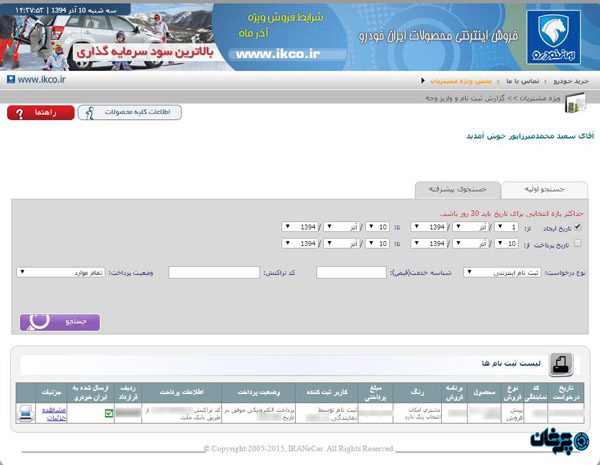The height and width of the screenshot is (465, 600).
Task: Click the printer icon in results row
Action: [x=25, y=413]
